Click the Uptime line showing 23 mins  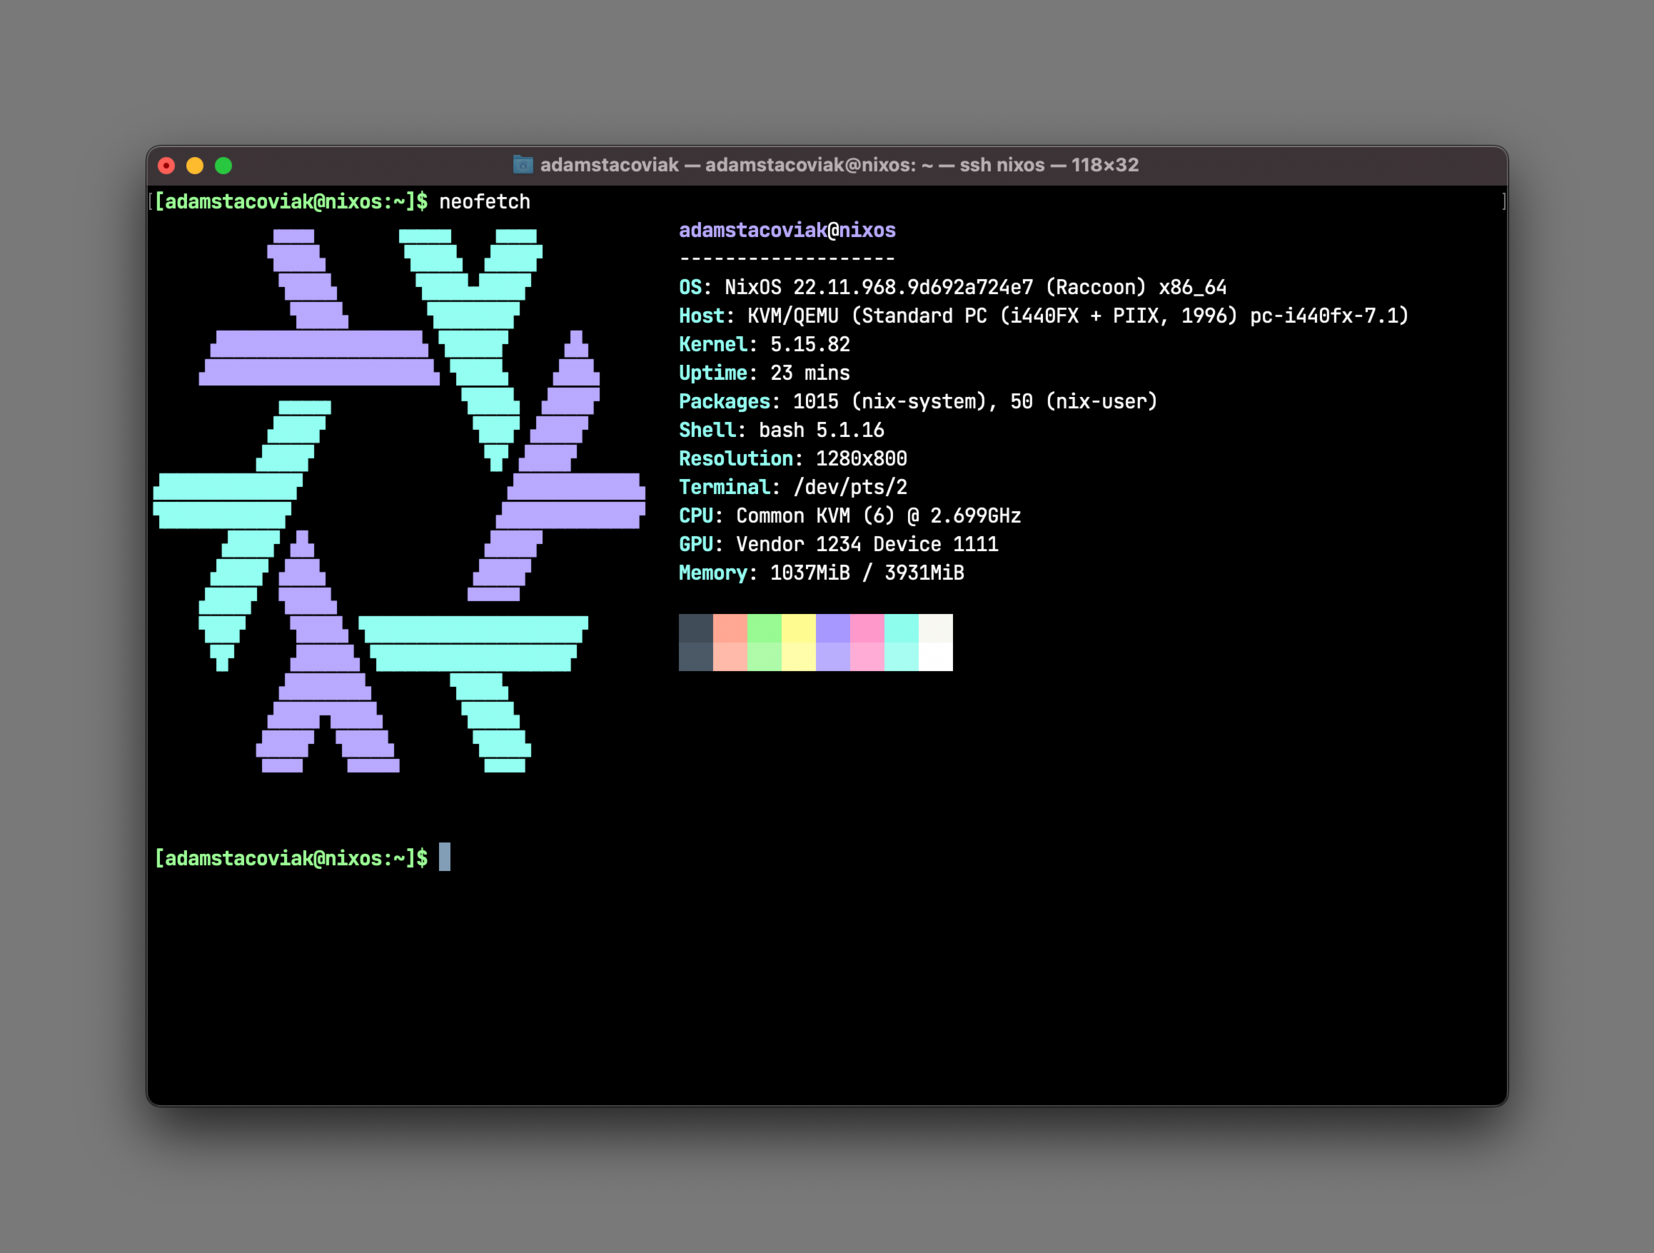tap(765, 373)
